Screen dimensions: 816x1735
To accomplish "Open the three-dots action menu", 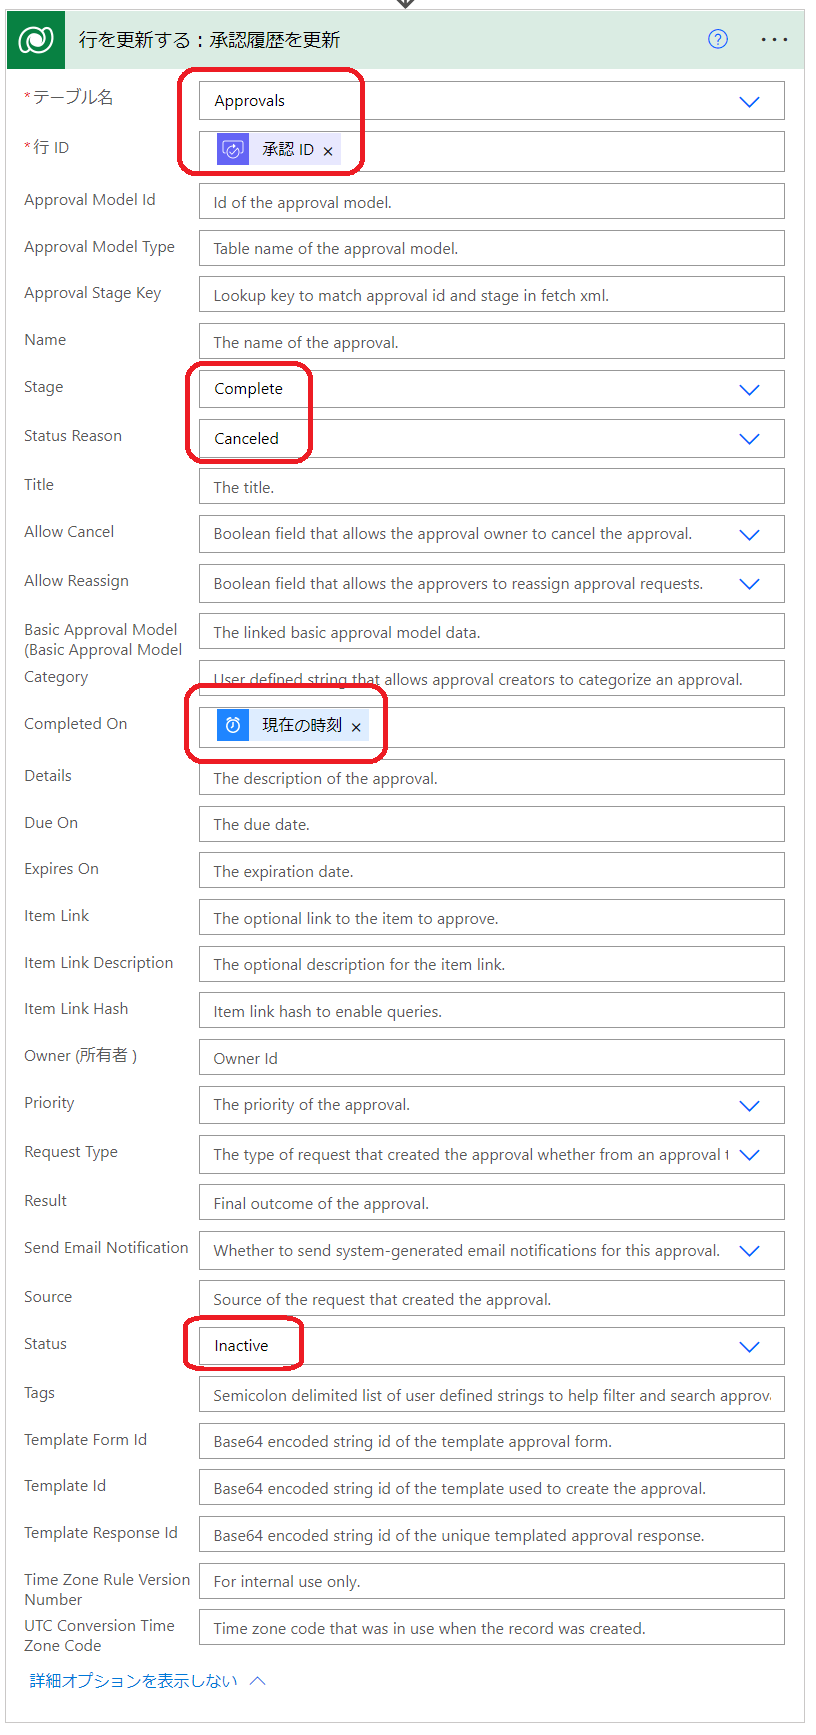I will point(774,39).
